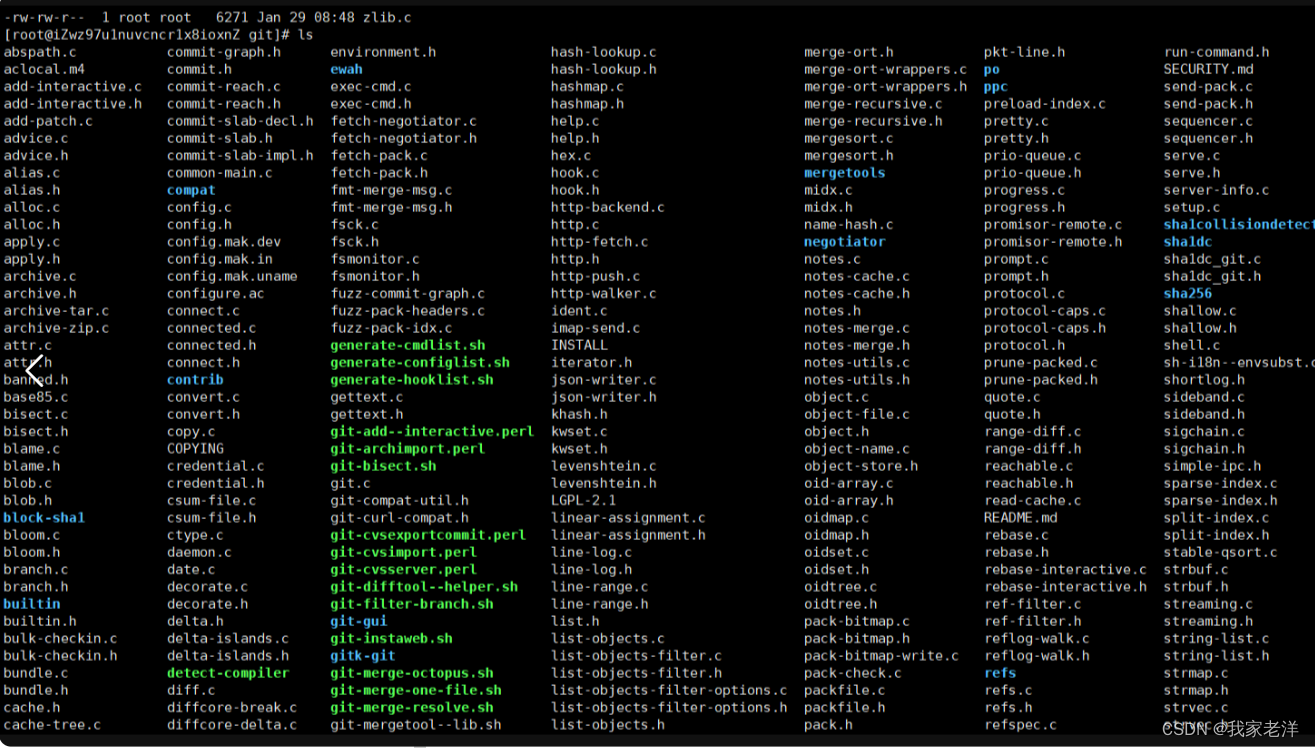Click the aclocal.m4 file entry
This screenshot has width=1315, height=748.
tap(44, 69)
